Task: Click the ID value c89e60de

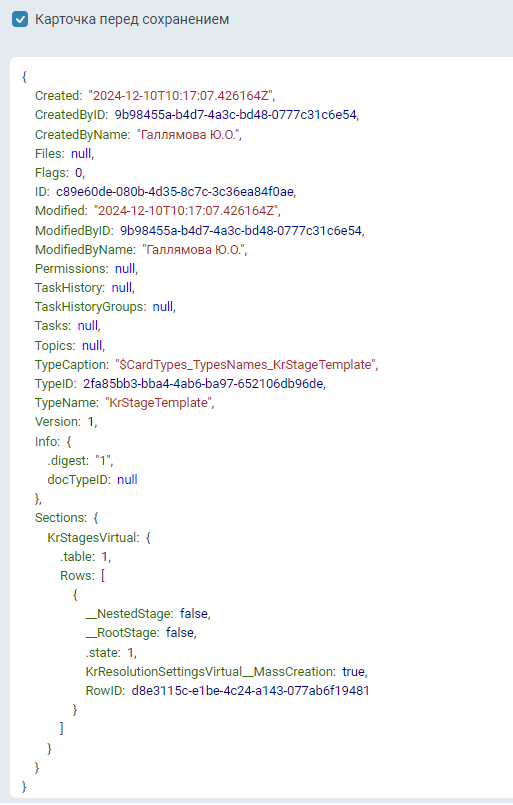Action: (175, 192)
